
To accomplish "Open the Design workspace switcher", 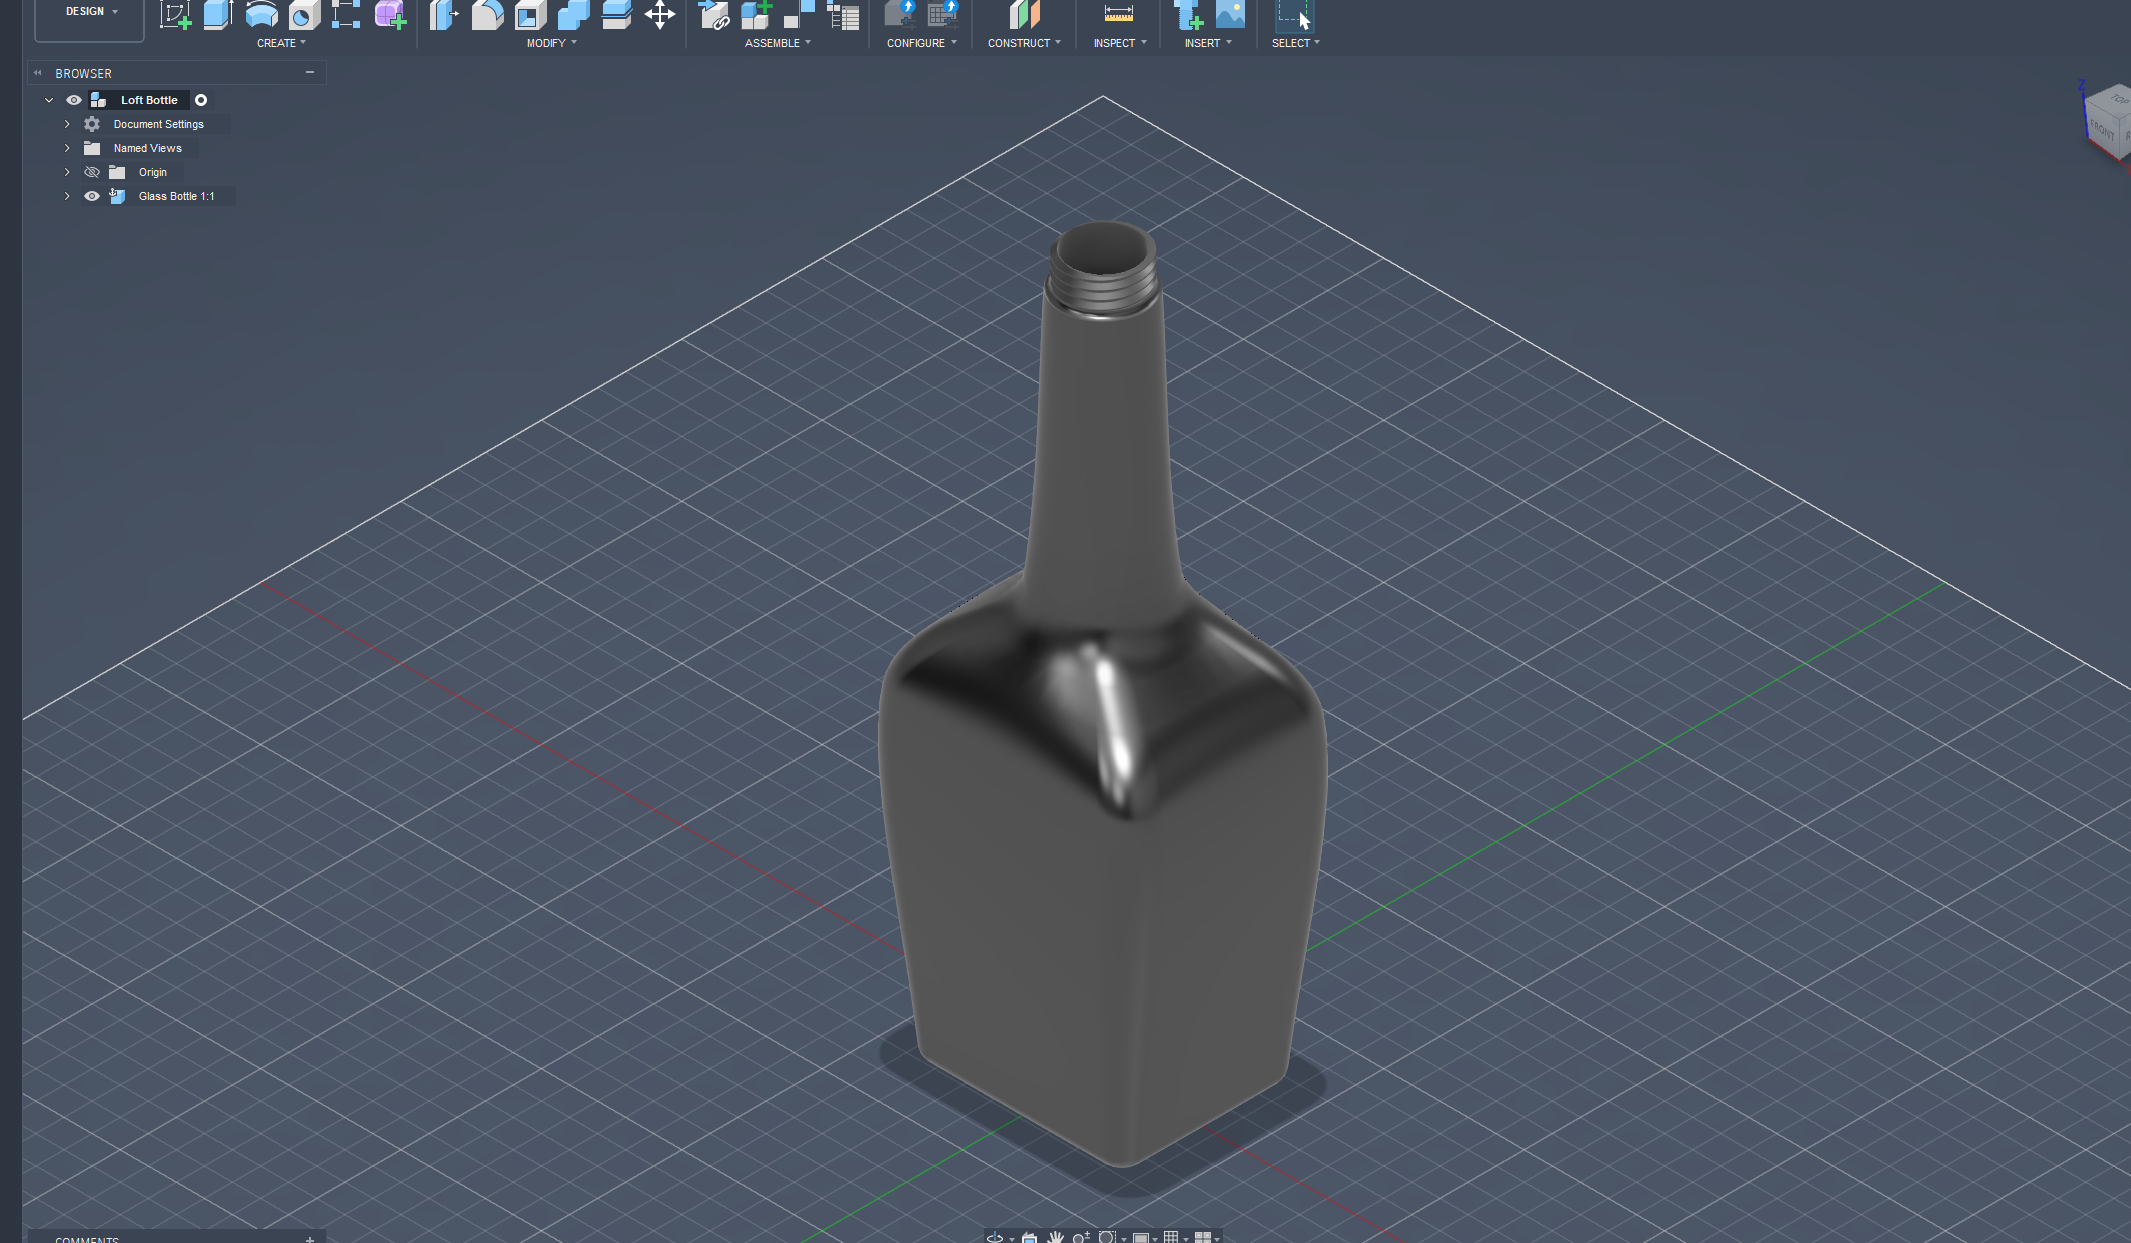I will point(88,11).
